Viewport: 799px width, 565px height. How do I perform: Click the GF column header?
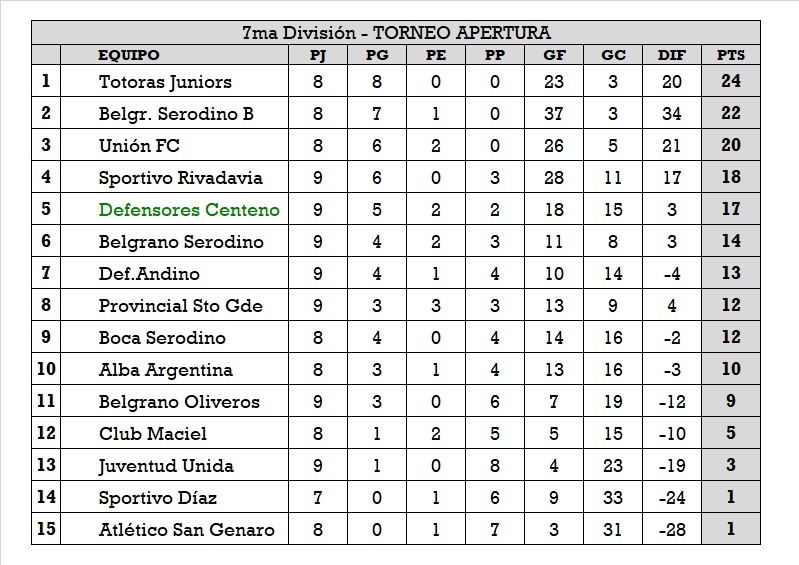click(553, 55)
